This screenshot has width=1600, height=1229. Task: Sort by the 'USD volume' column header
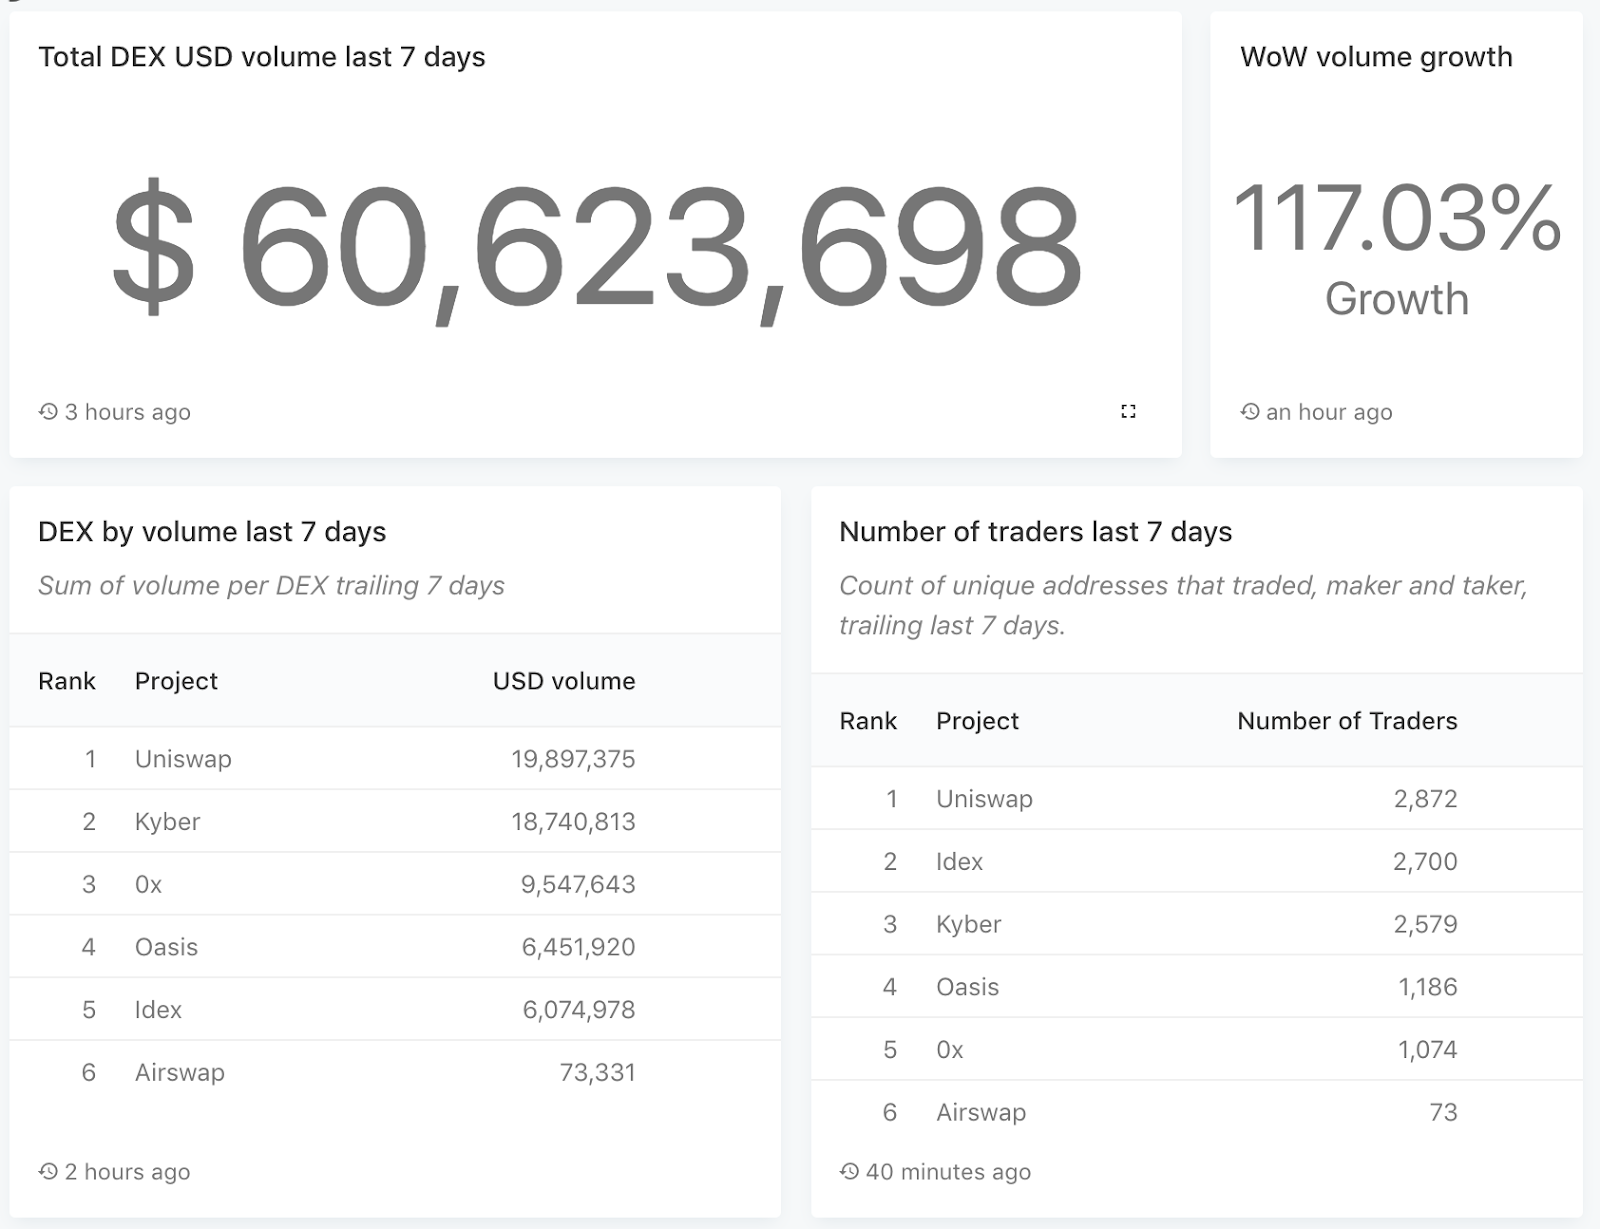[x=564, y=681]
